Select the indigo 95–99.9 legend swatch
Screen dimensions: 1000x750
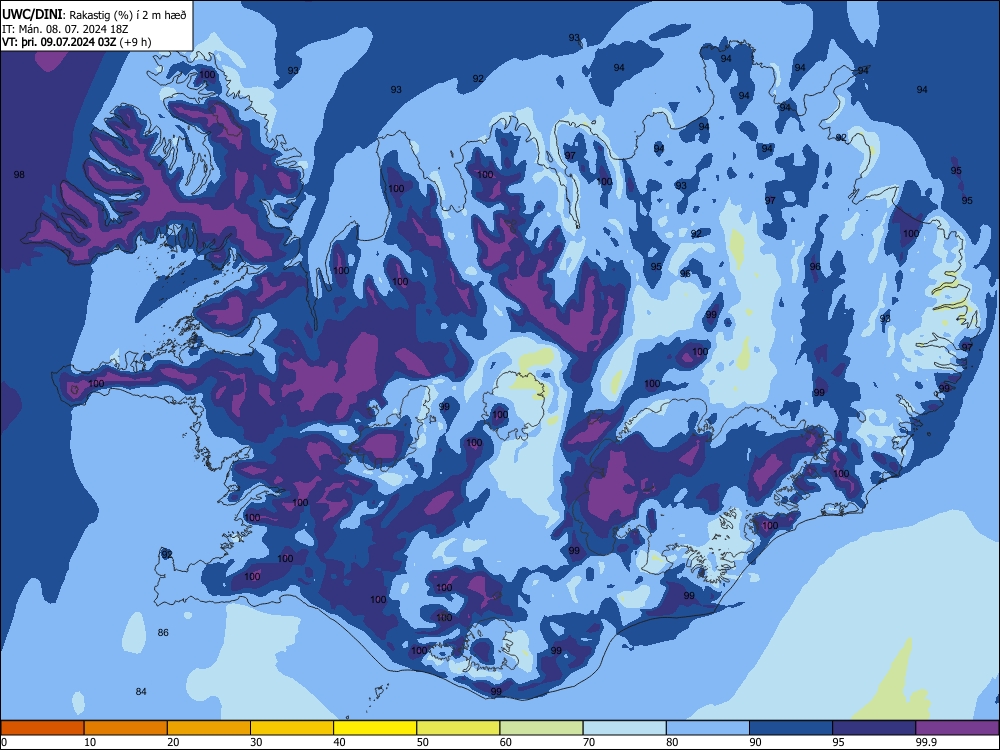click(874, 728)
